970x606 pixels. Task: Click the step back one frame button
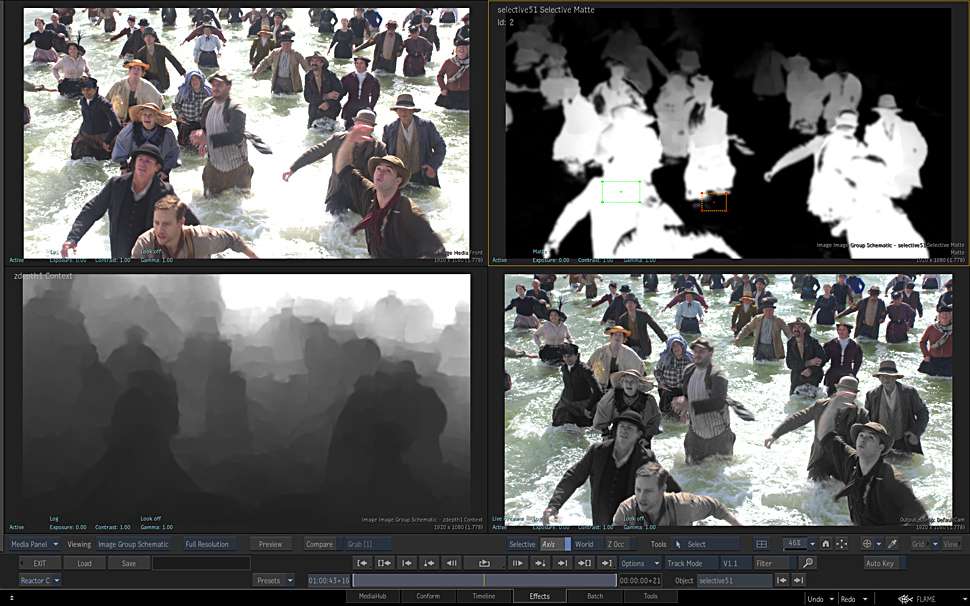pyautogui.click(x=451, y=563)
